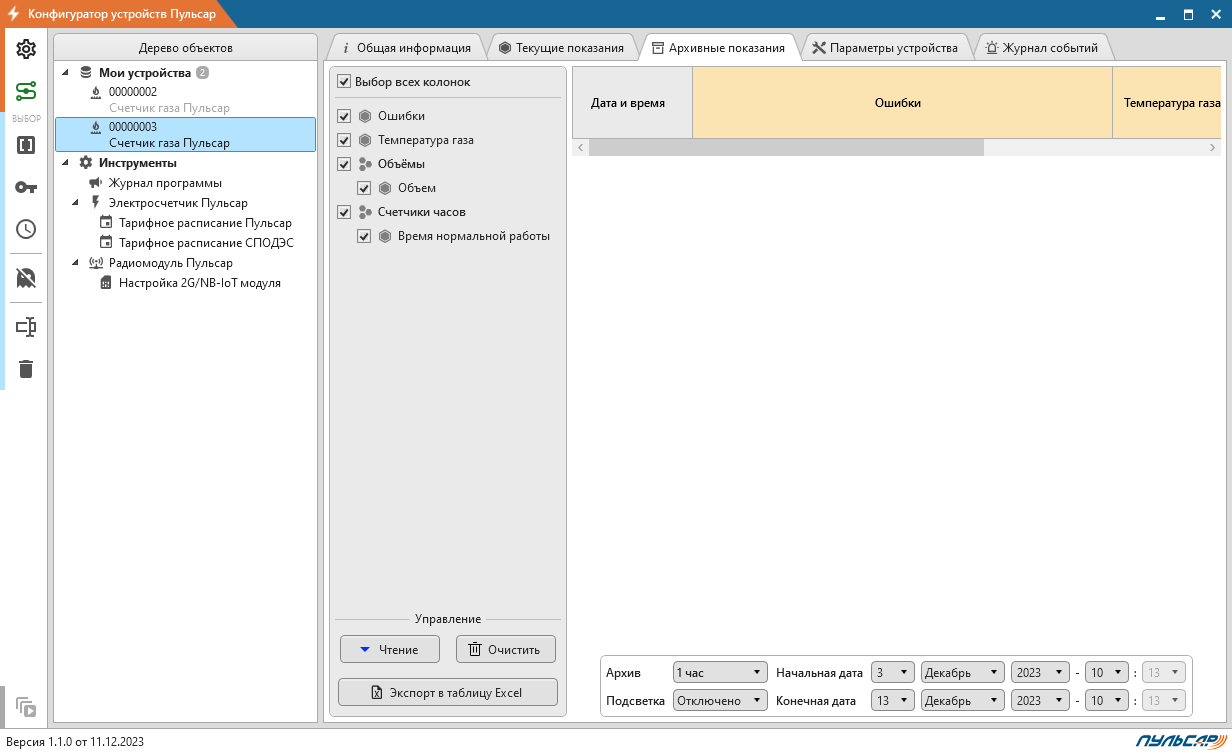This screenshot has width=1232, height=754.
Task: Click the hexagon icon next to Ошибки
Action: [x=365, y=116]
